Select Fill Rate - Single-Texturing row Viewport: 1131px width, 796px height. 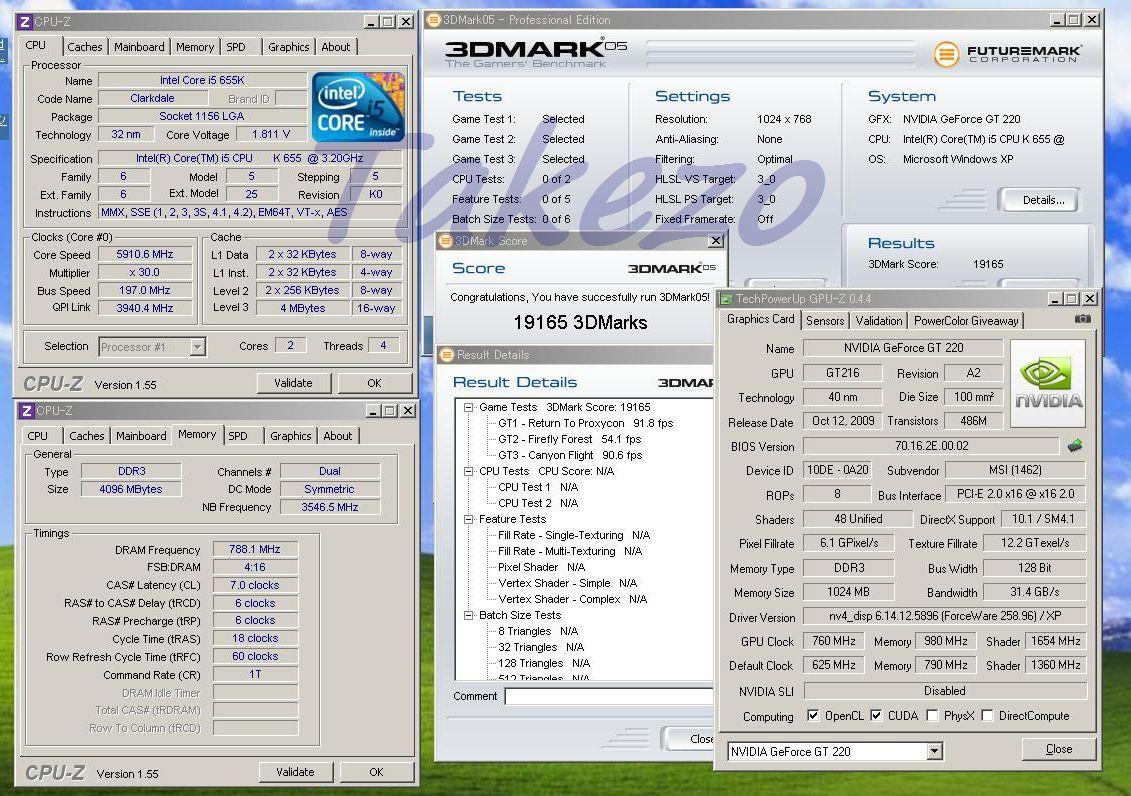573,535
